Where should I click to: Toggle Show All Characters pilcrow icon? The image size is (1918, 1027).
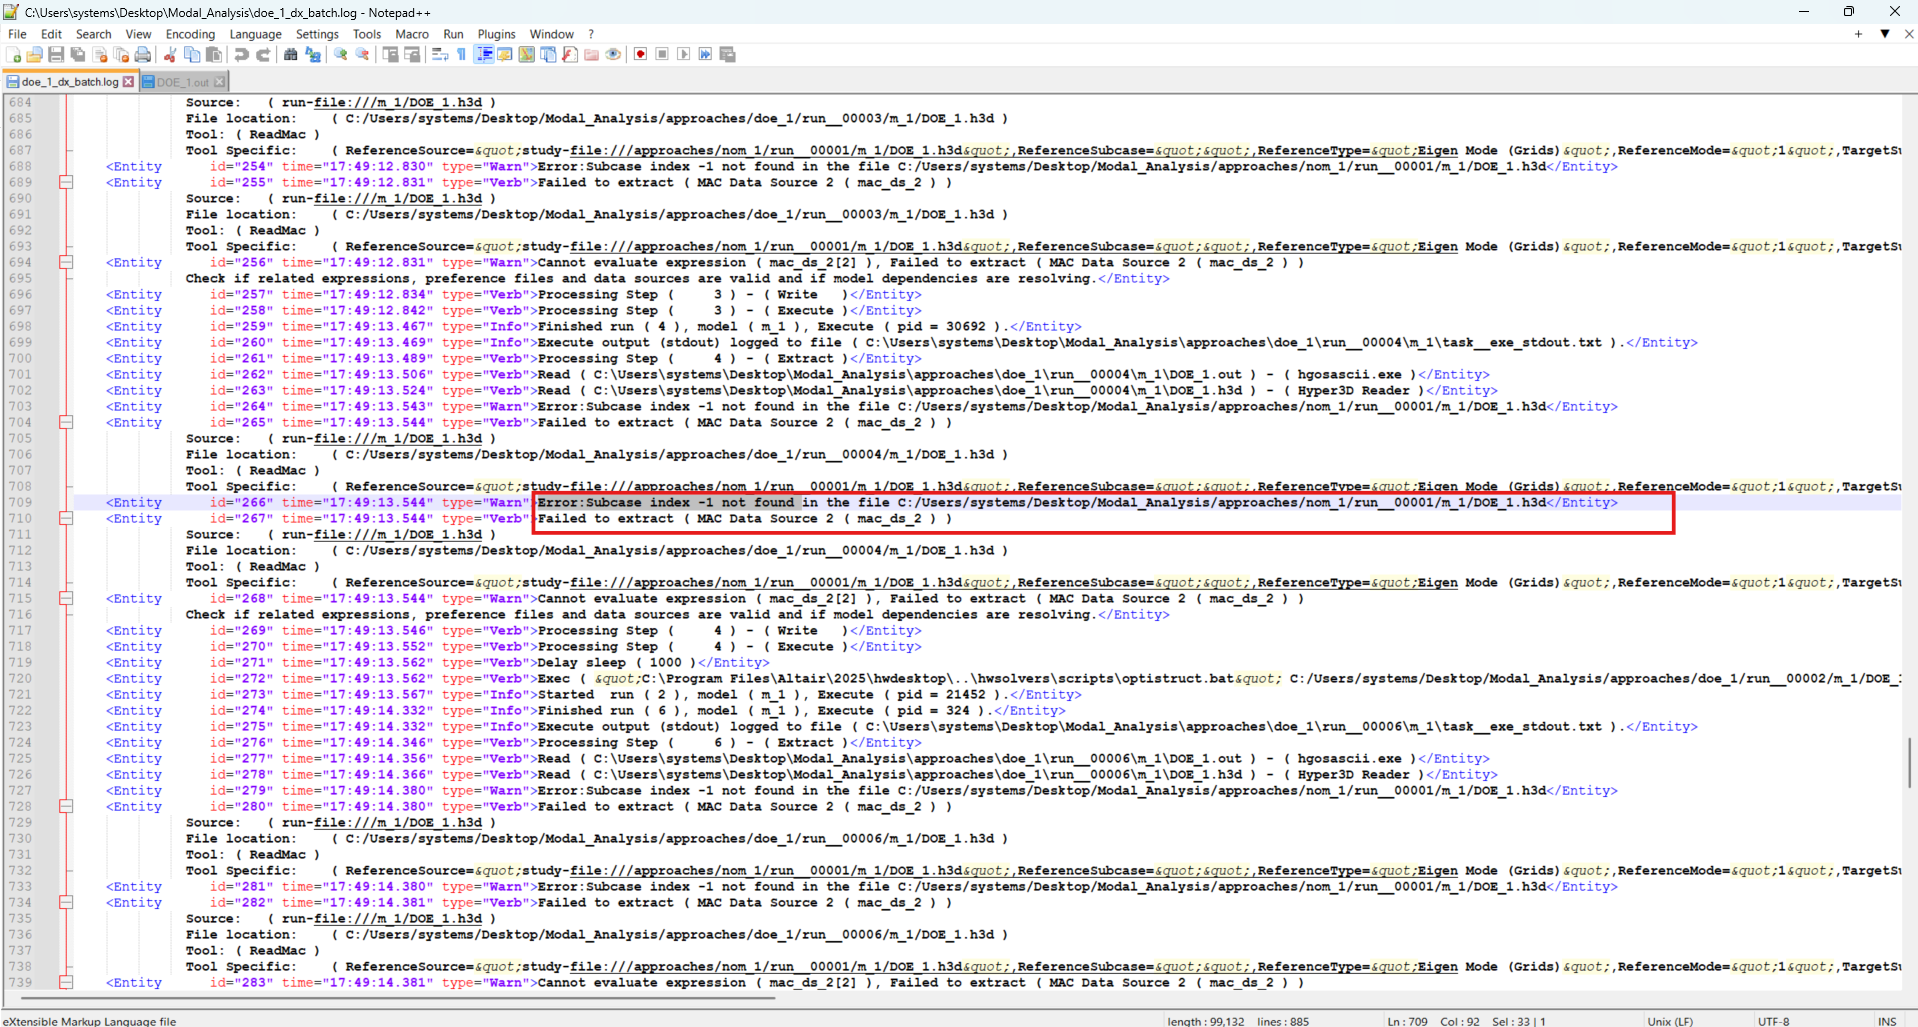tap(461, 55)
